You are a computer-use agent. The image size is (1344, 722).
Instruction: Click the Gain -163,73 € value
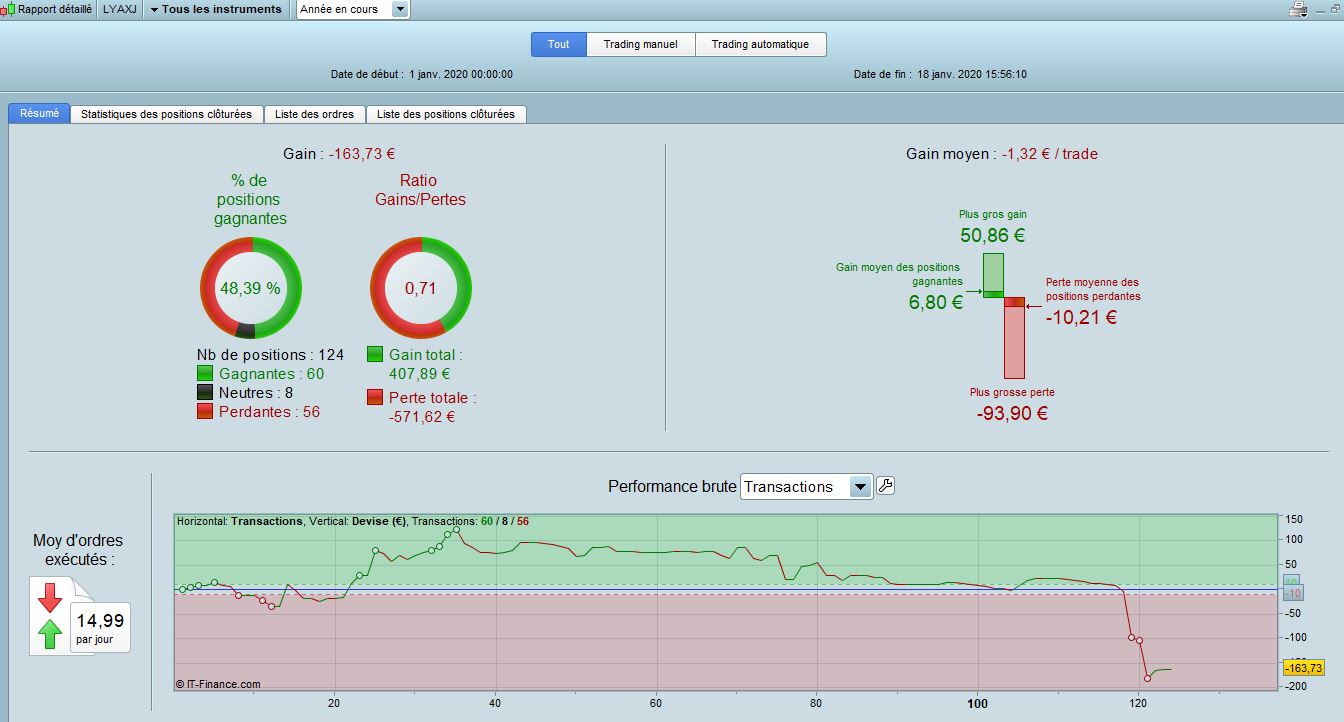[362, 154]
